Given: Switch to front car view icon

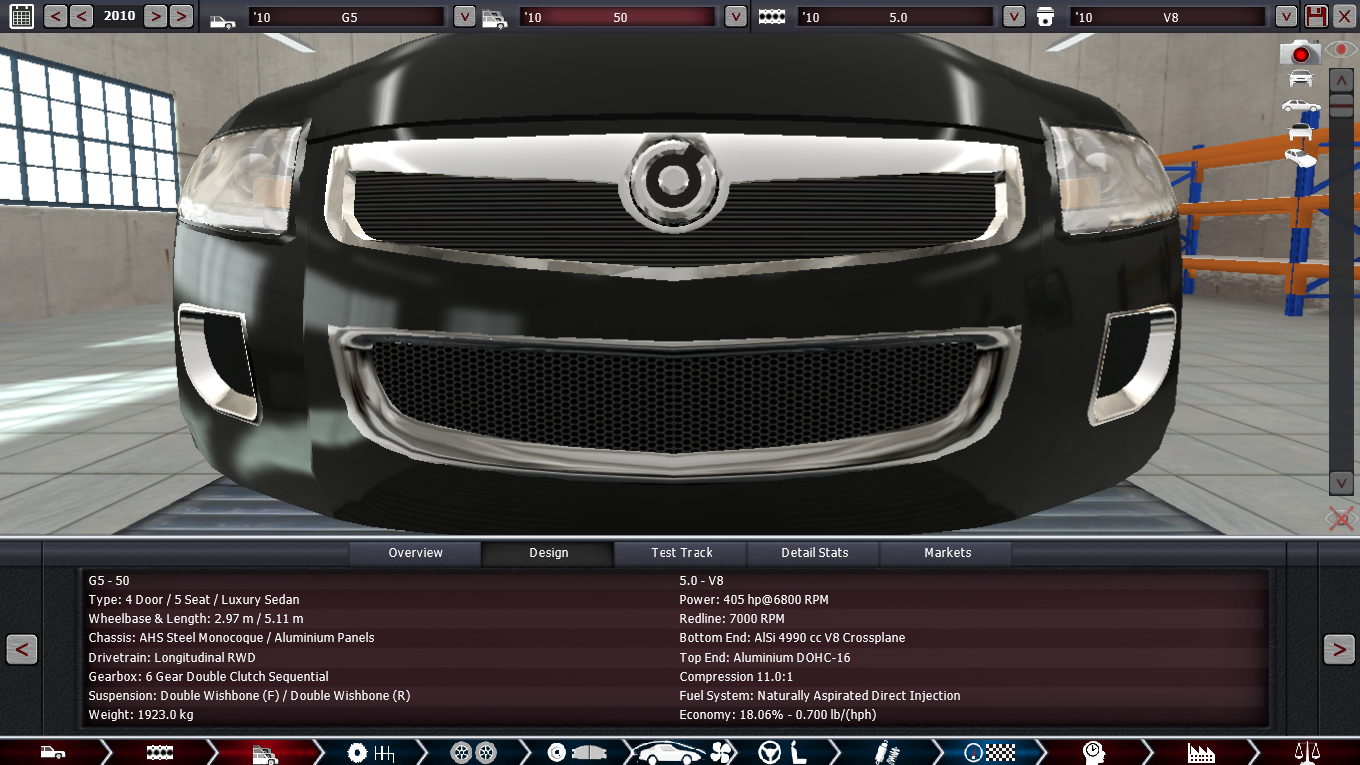Looking at the screenshot, I should click(x=1300, y=79).
